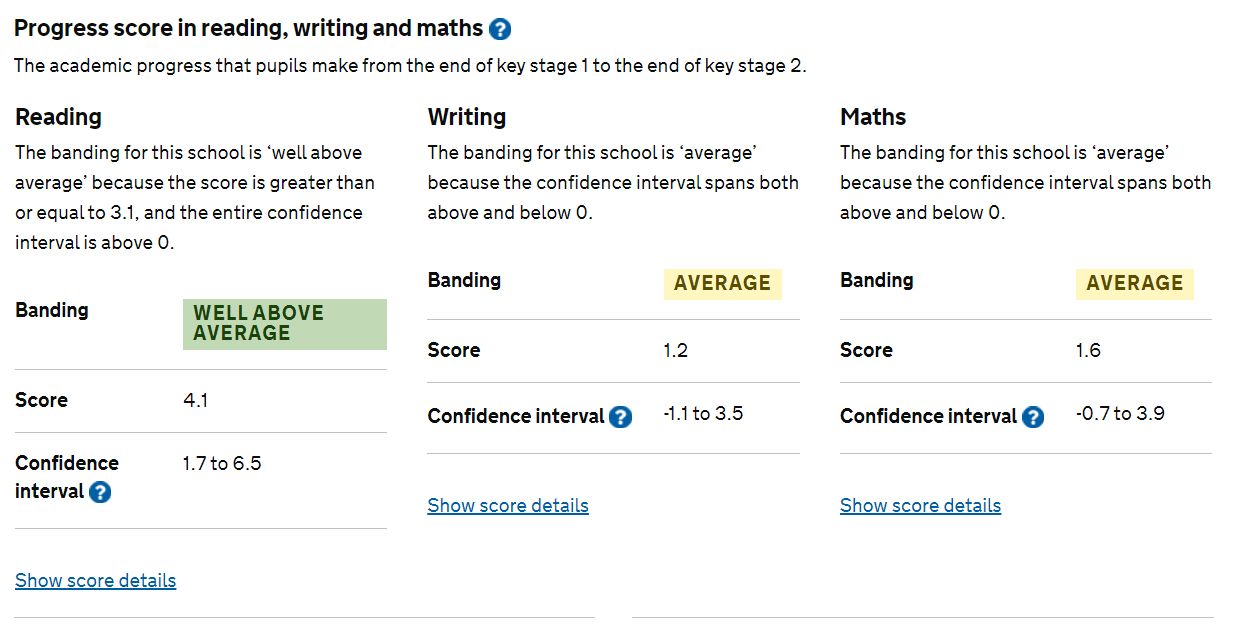Expand Show score details under Writing

tap(508, 506)
